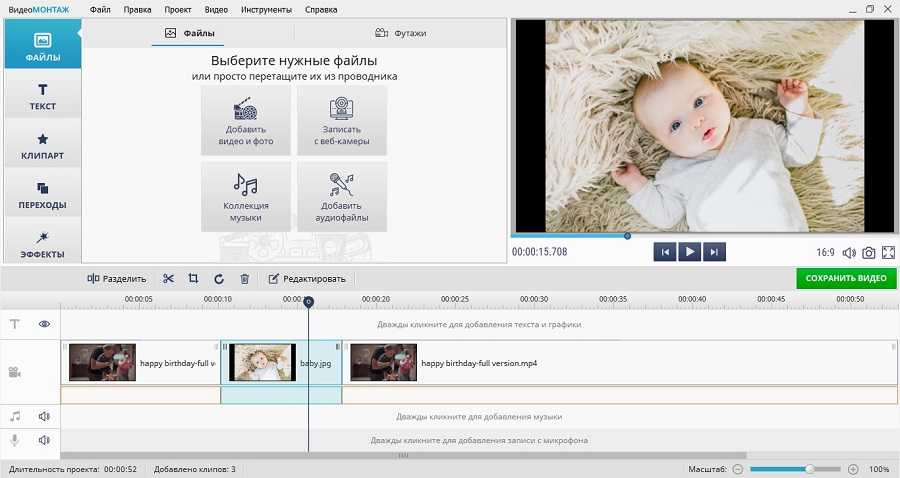The width and height of the screenshot is (900, 478).
Task: Switch to the Футажи tab
Action: tap(400, 33)
